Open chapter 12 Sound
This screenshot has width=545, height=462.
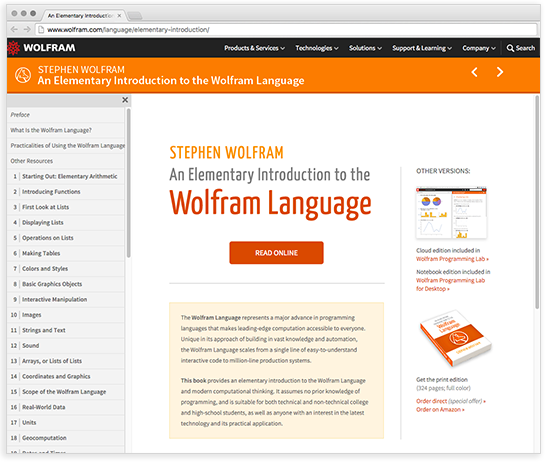click(66, 346)
